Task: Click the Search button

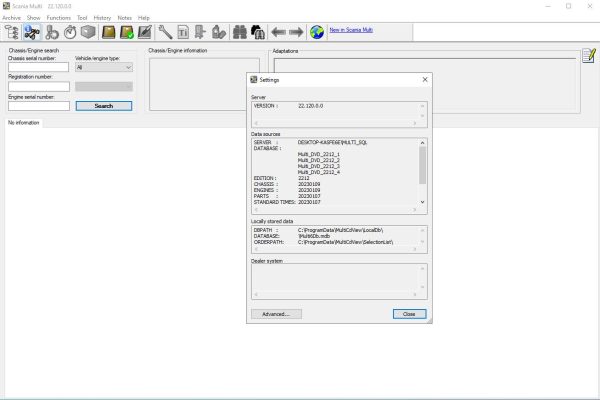Action: tap(104, 106)
